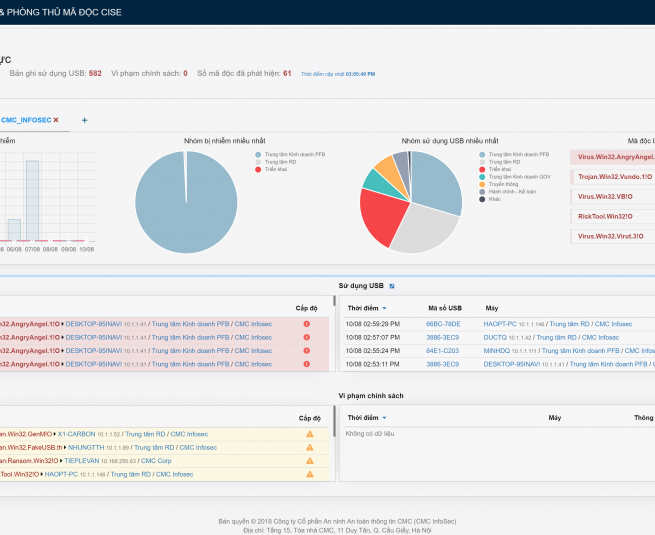Close the CMC_INFOSEC tab with red X
Image resolution: width=655 pixels, height=535 pixels.
(56, 120)
